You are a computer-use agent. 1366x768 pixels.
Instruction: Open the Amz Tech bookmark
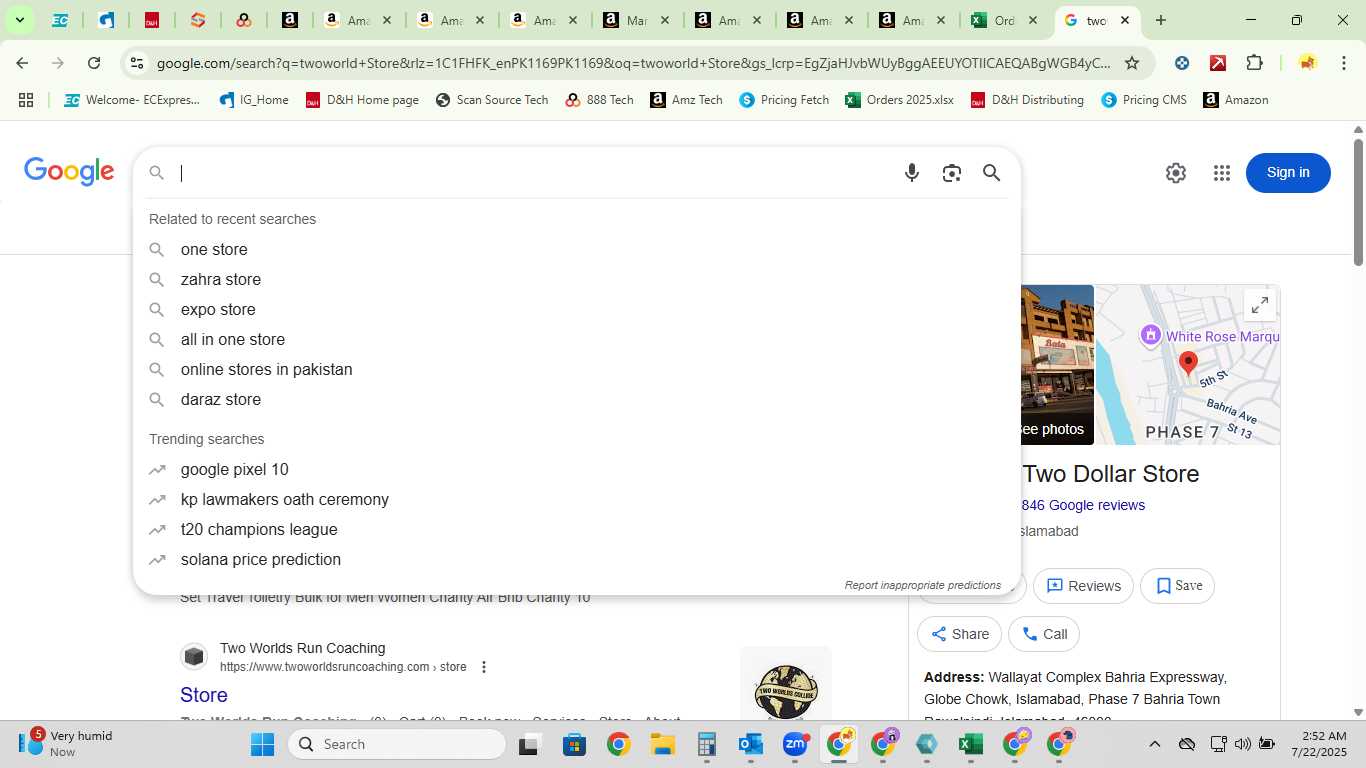pos(686,100)
